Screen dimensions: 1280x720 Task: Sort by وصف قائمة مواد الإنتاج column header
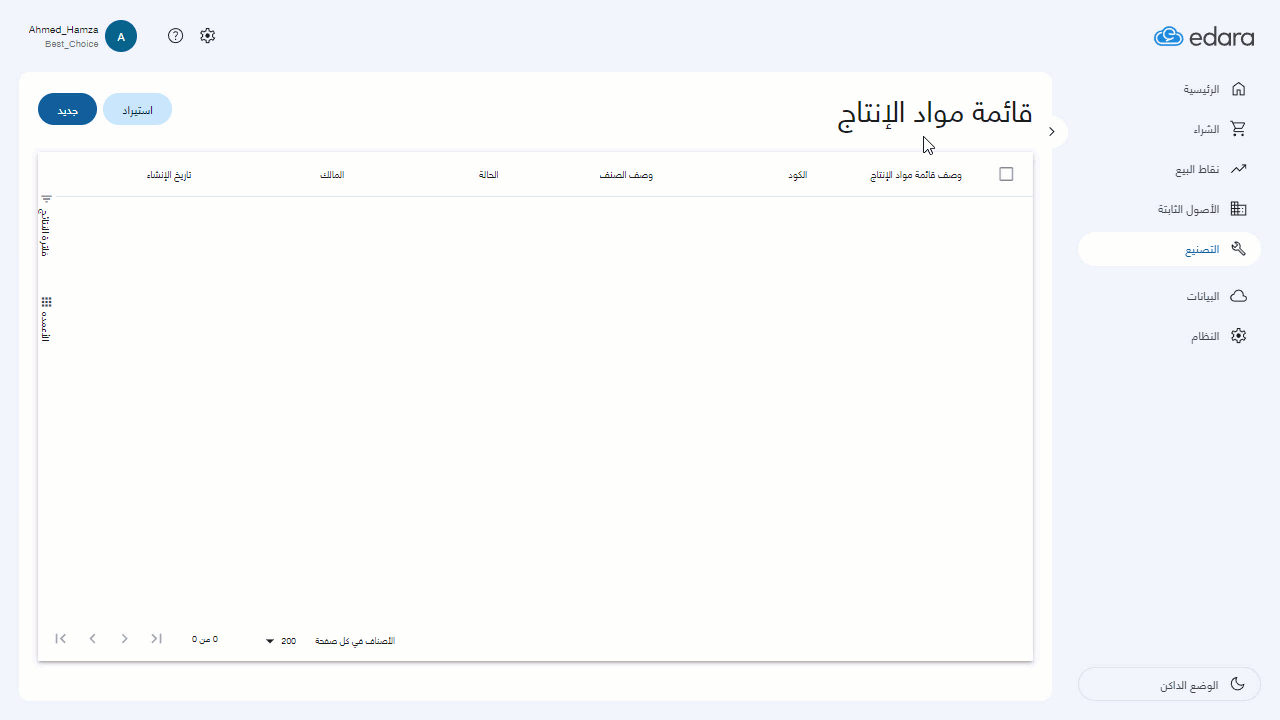(916, 175)
